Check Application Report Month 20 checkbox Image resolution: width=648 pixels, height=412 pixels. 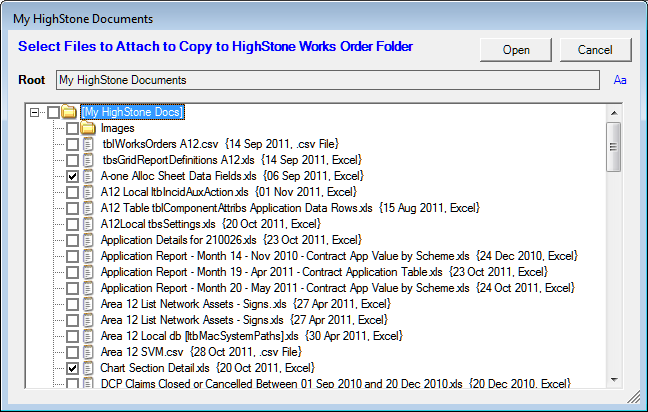point(72,288)
